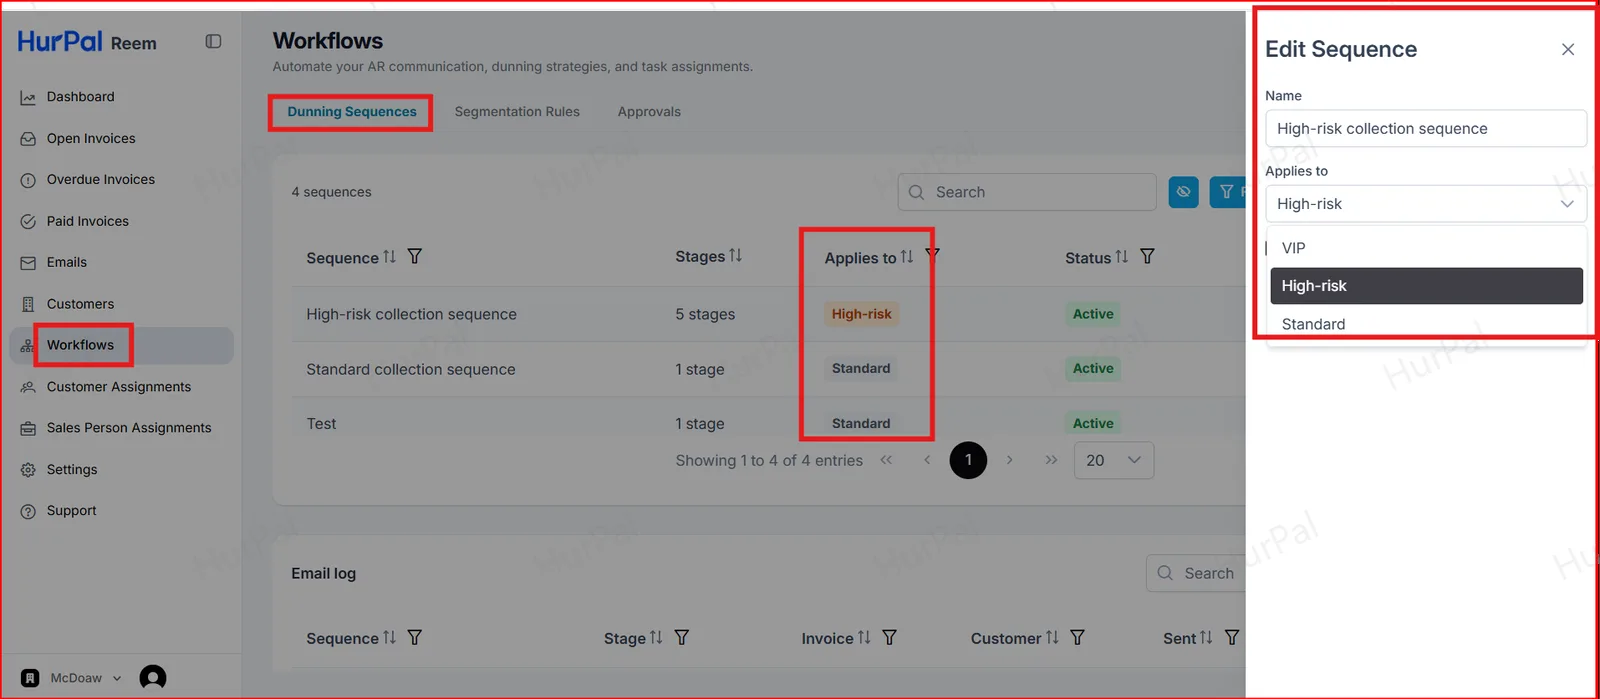Open the Support page
Screen dimensions: 1600x699
(71, 511)
